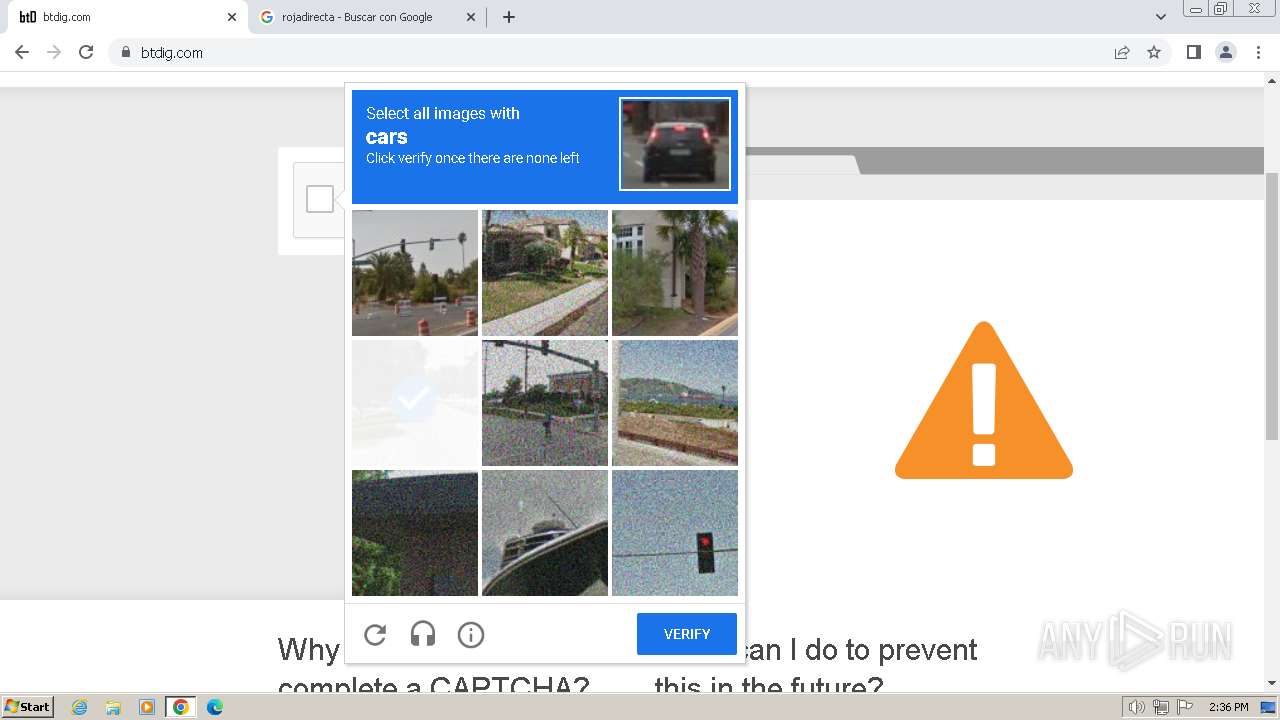Screen dimensions: 1280x720
Task: Click the orange warning triangle icon
Action: tap(984, 400)
